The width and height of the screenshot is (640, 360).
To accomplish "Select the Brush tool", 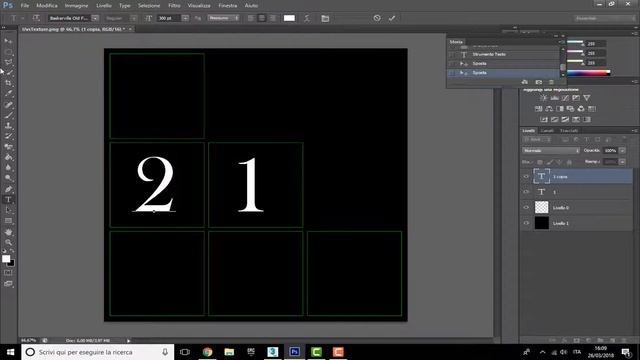I will [8, 115].
